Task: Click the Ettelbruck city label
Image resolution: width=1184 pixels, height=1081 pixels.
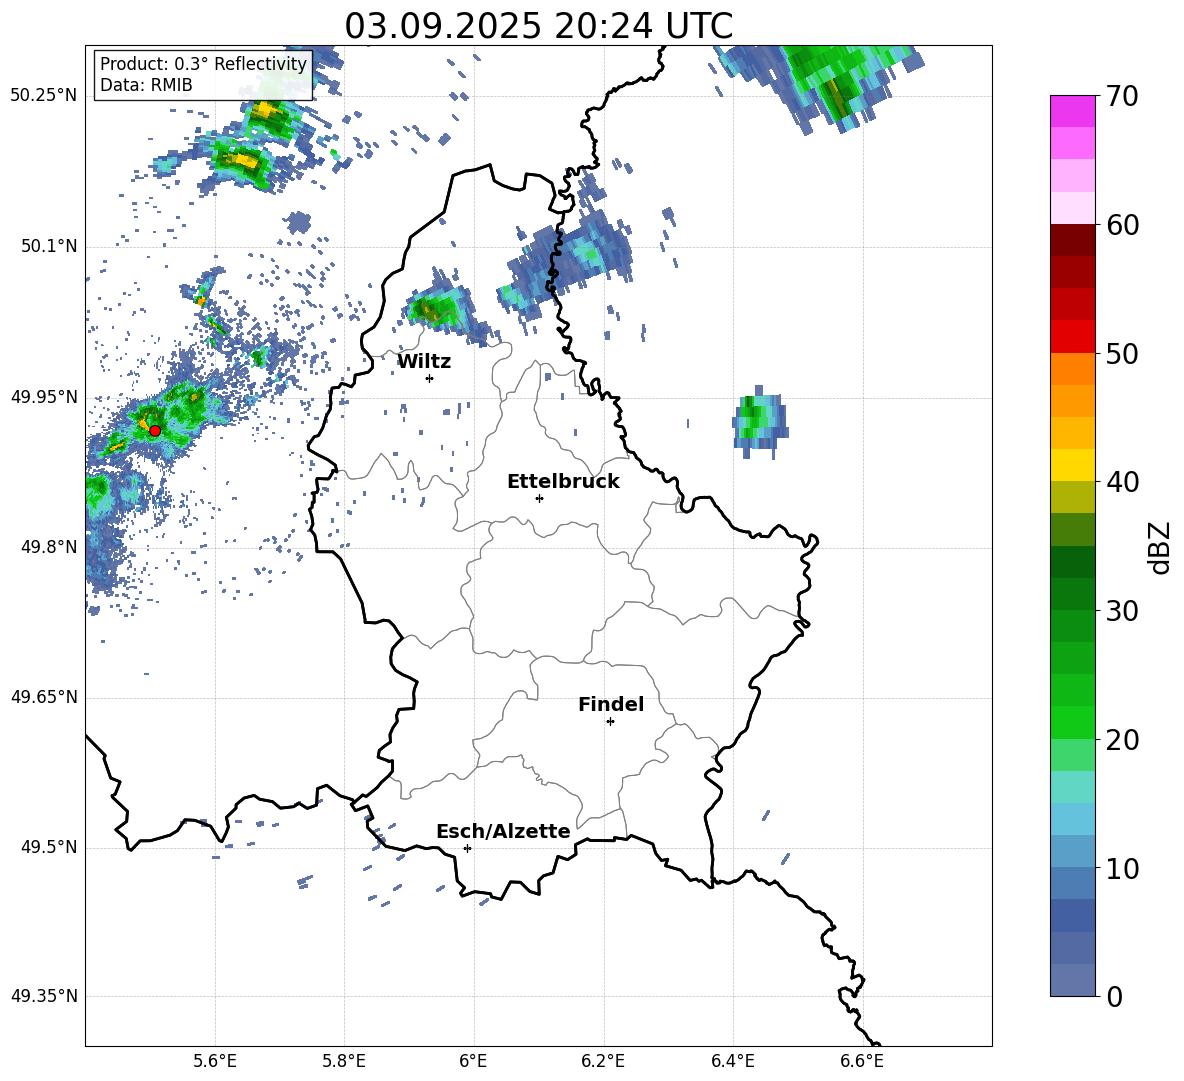Action: 563,482
